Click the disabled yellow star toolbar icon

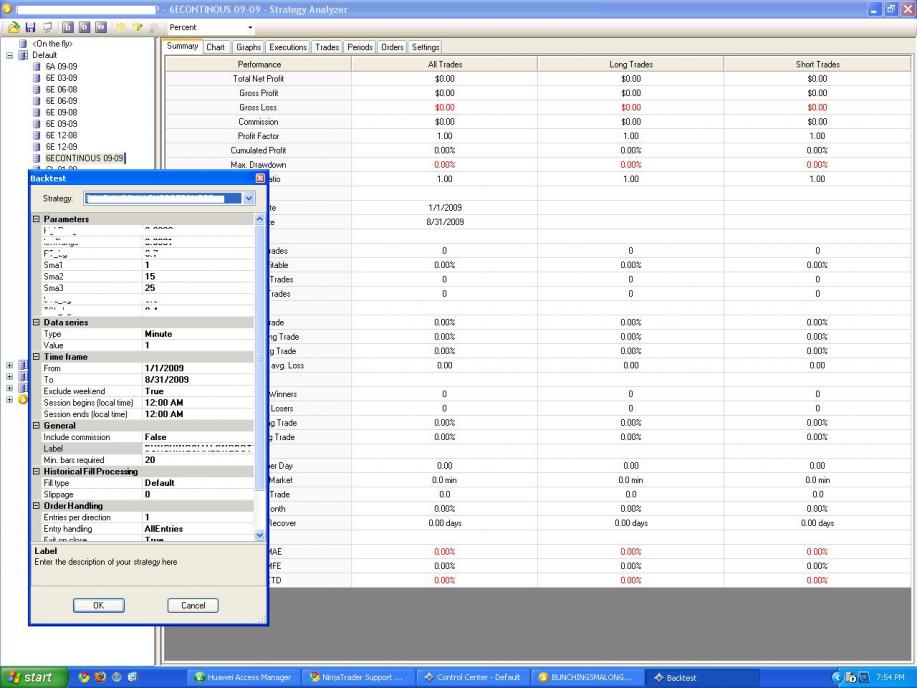pyautogui.click(x=120, y=27)
